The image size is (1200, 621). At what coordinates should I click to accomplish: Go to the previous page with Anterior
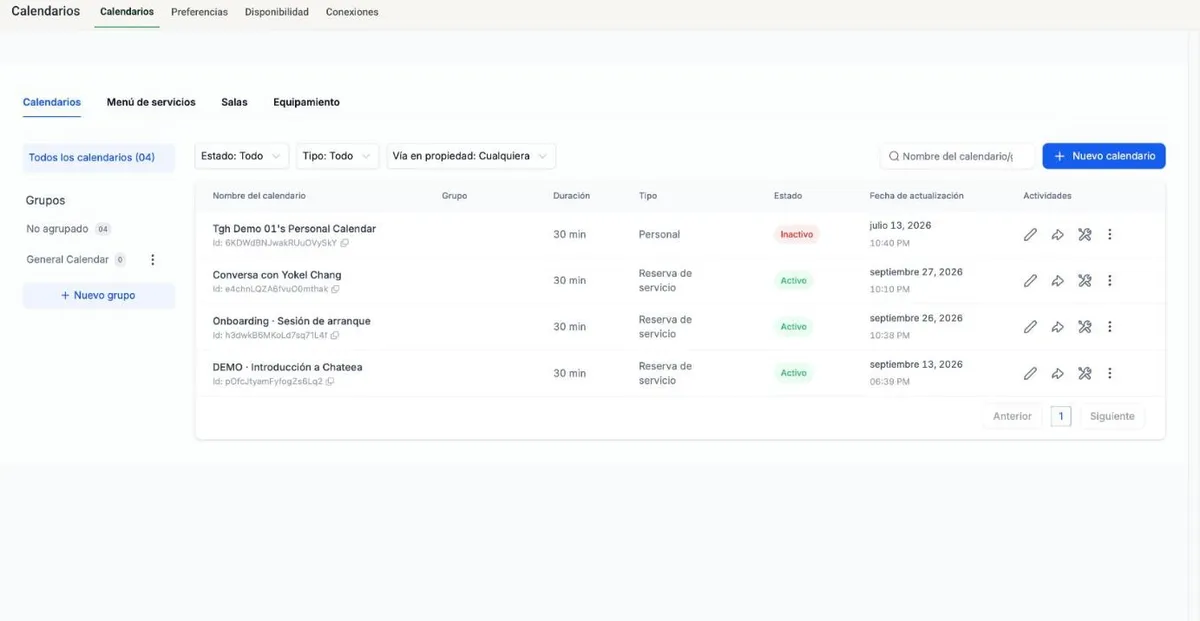point(1012,416)
